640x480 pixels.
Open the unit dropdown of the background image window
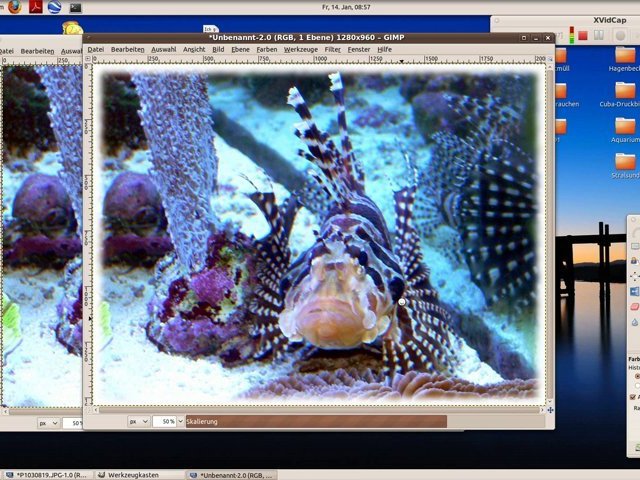[x=49, y=423]
